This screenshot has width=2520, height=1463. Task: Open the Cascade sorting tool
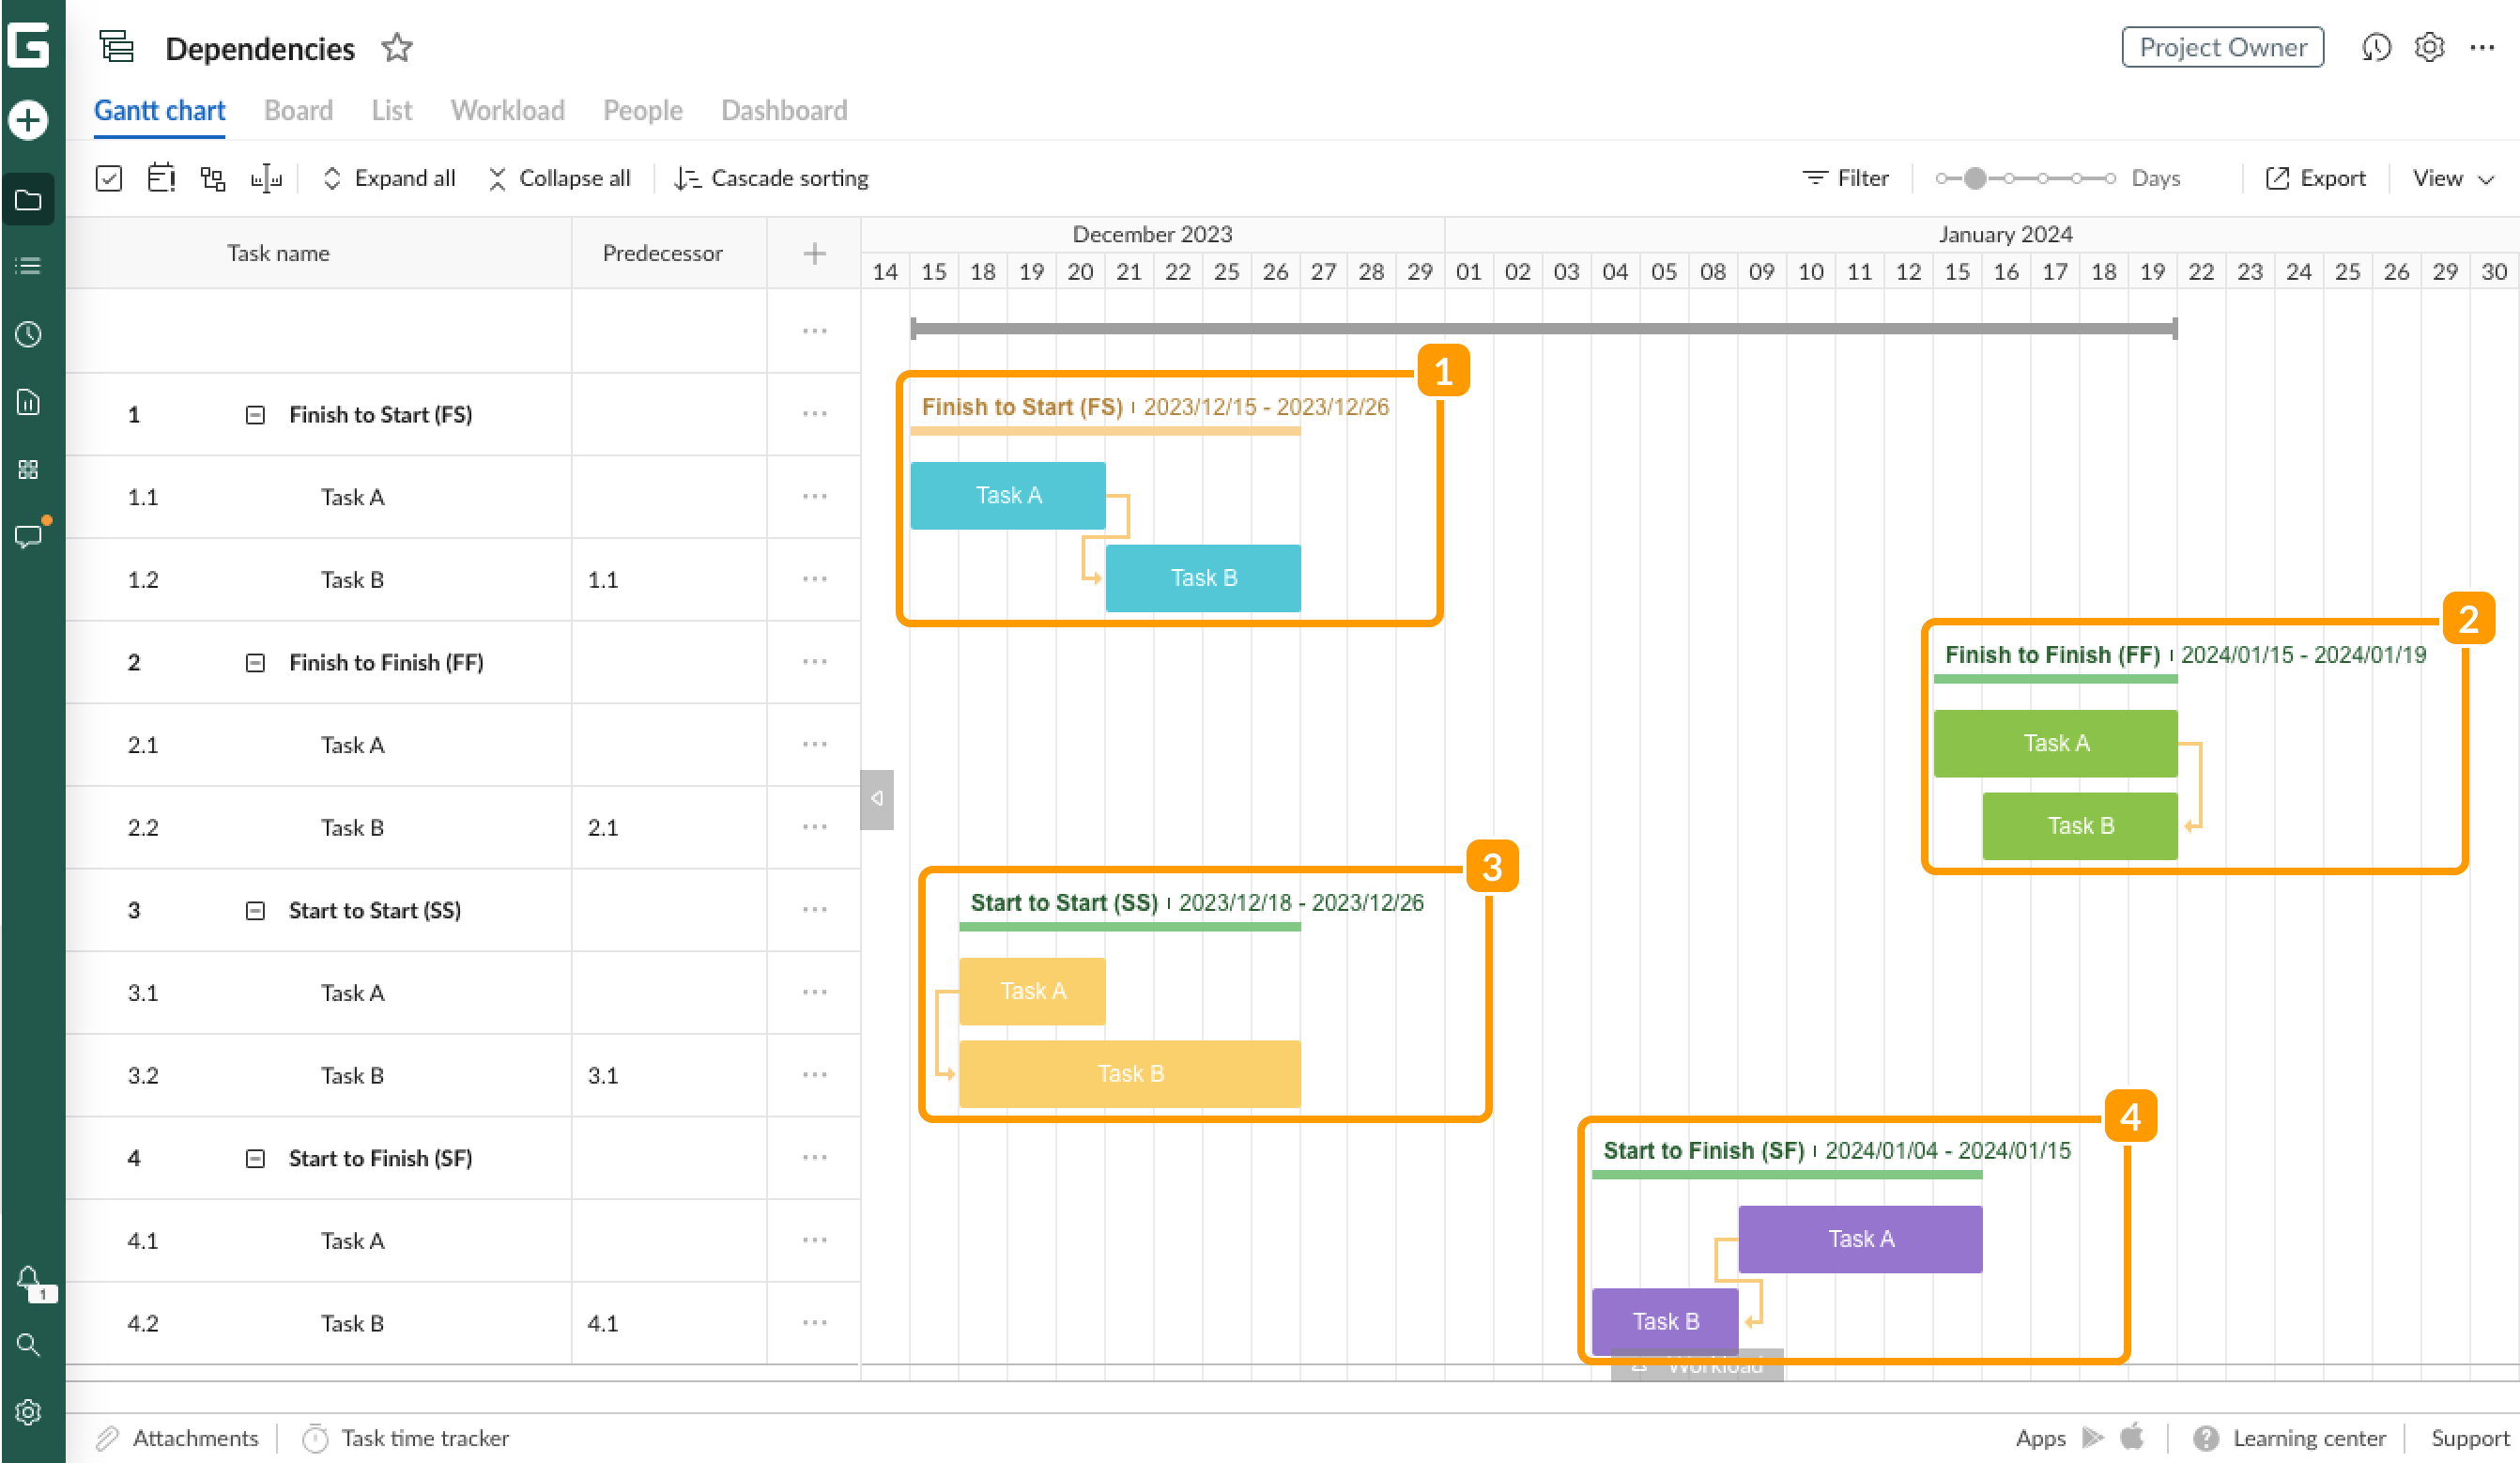pos(770,178)
